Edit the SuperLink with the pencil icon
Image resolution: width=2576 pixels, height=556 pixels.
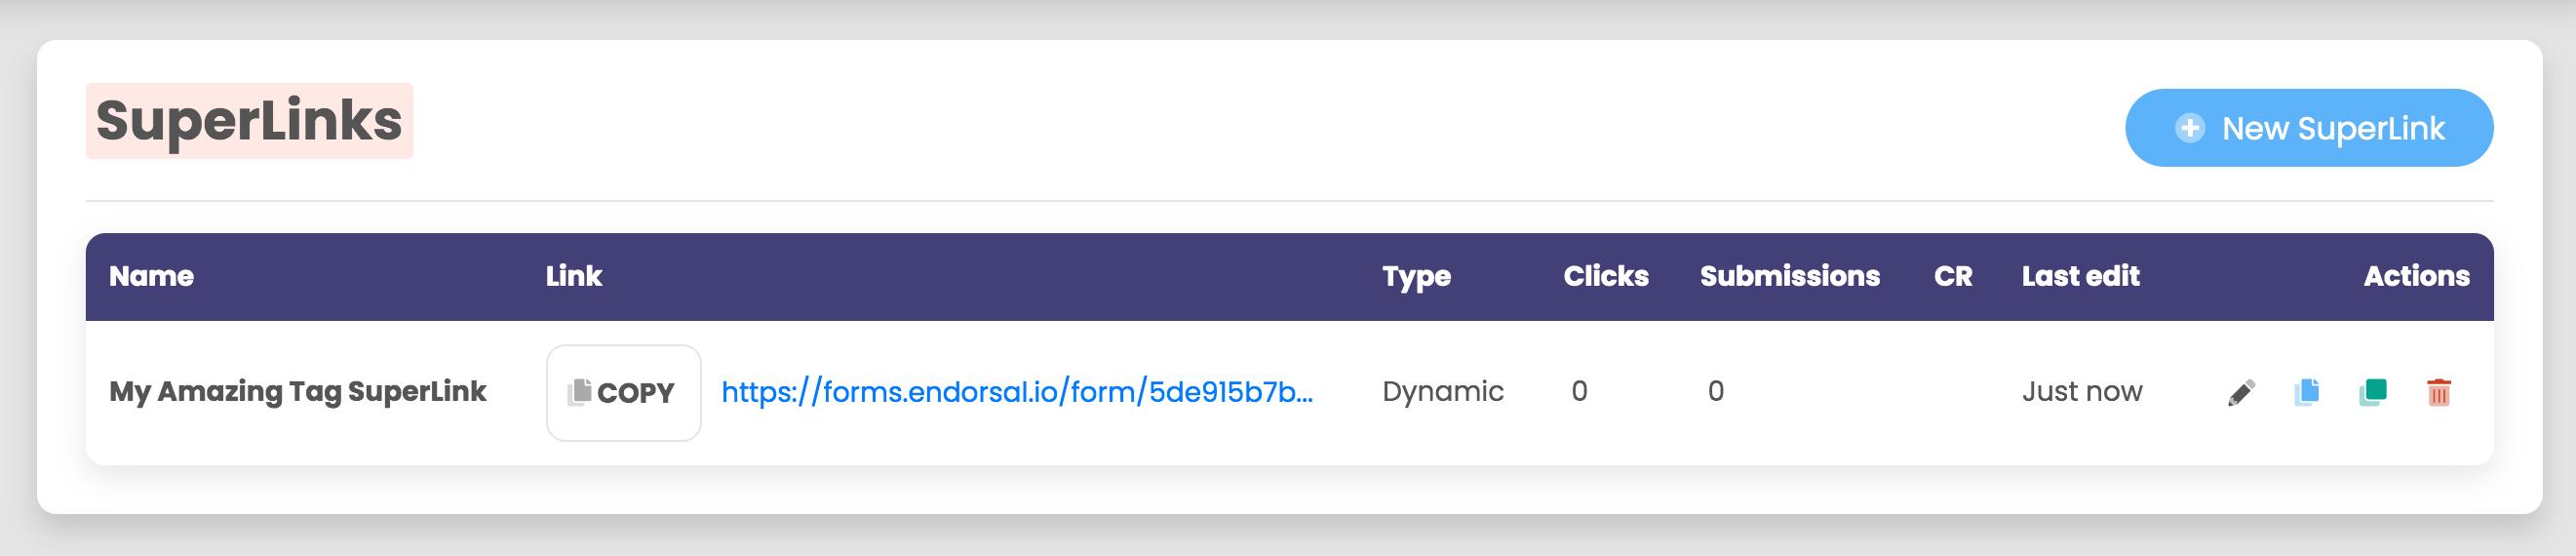coord(2241,392)
